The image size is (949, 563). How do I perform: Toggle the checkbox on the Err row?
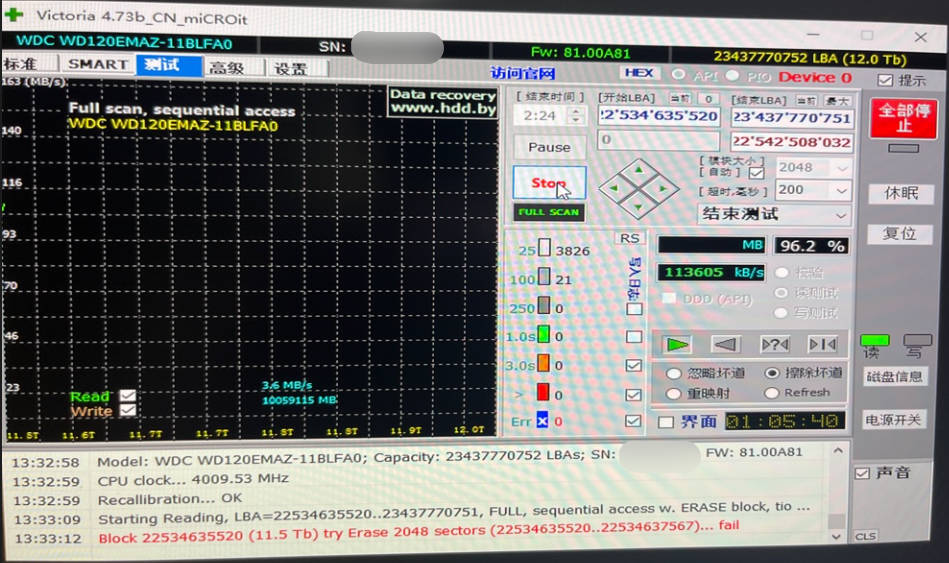[633, 421]
